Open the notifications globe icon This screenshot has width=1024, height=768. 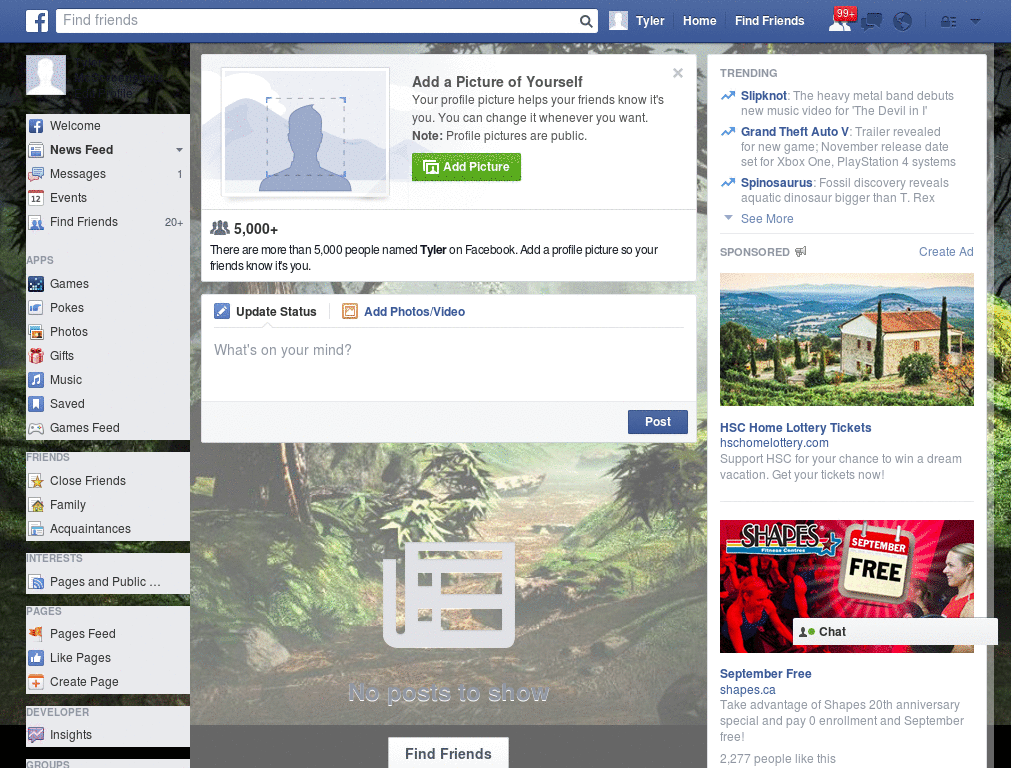[x=903, y=22]
